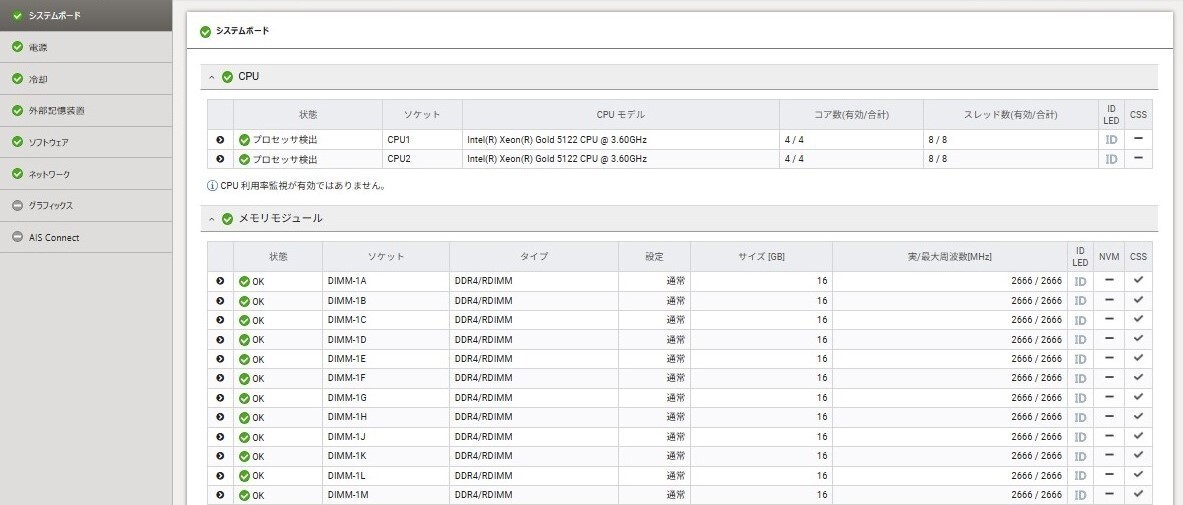Click the CSS checkmark for DIMM-1A
This screenshot has height=505, width=1183.
click(1138, 280)
